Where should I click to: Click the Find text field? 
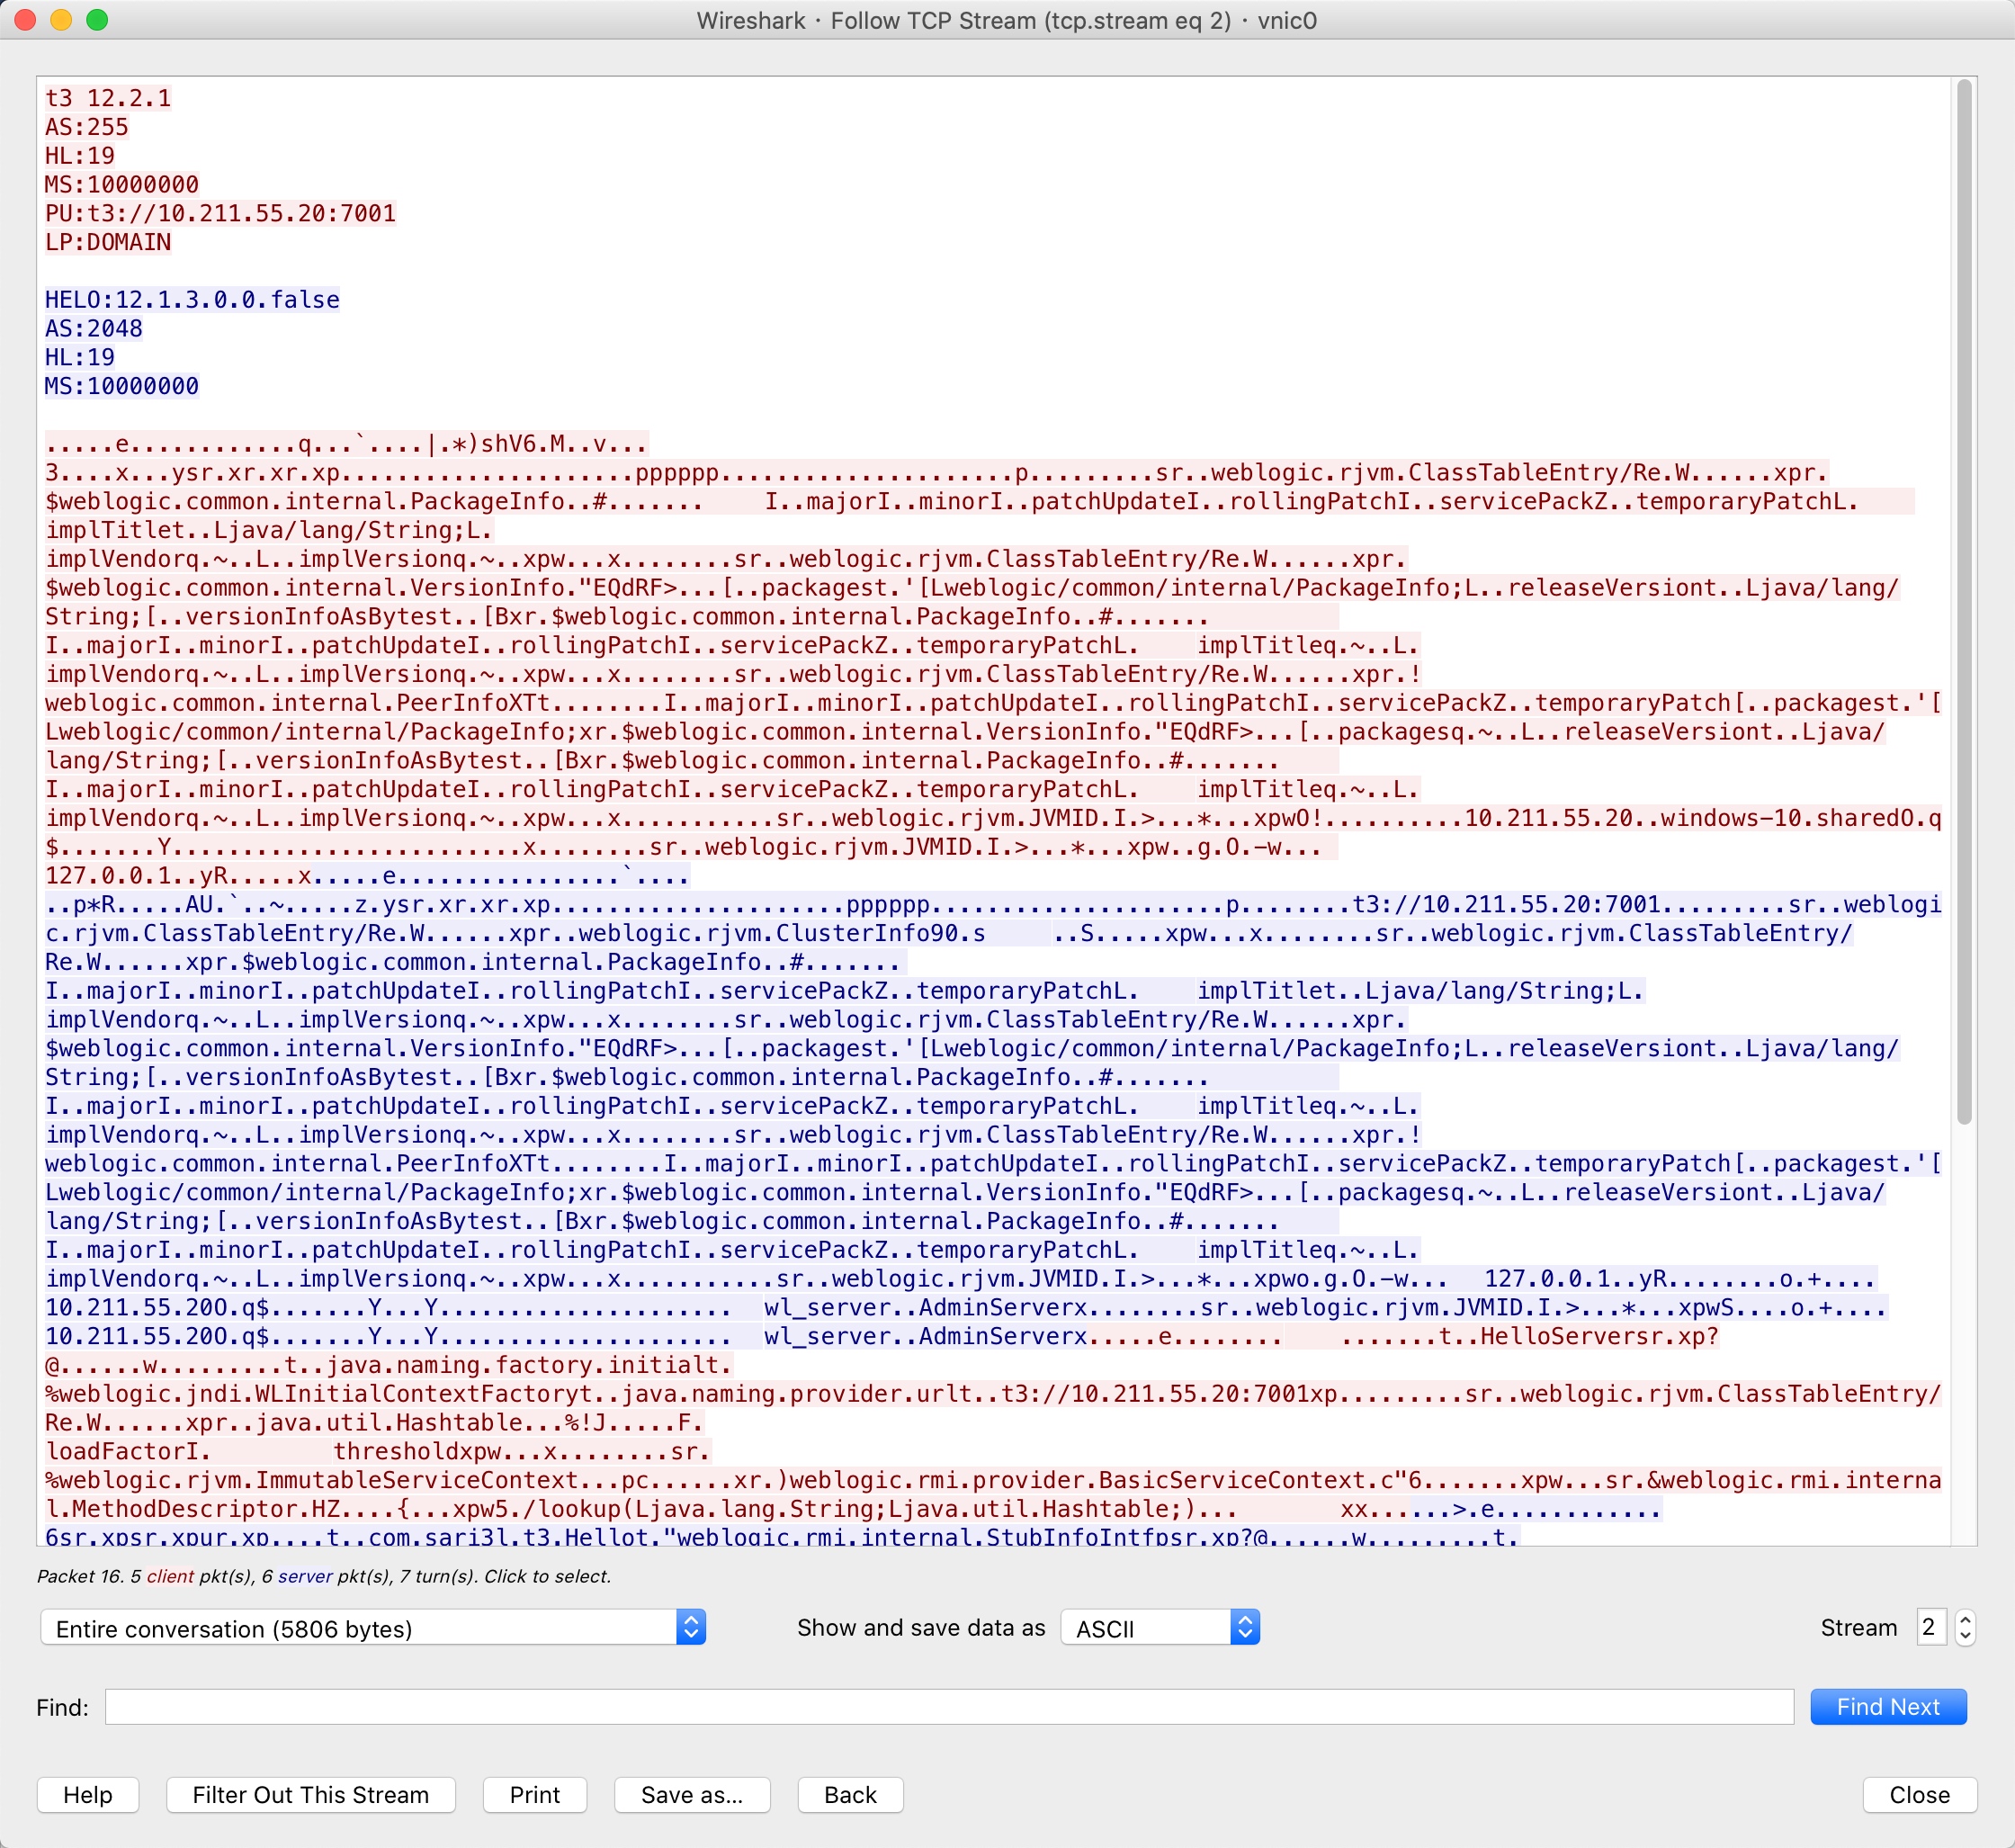coord(949,1707)
